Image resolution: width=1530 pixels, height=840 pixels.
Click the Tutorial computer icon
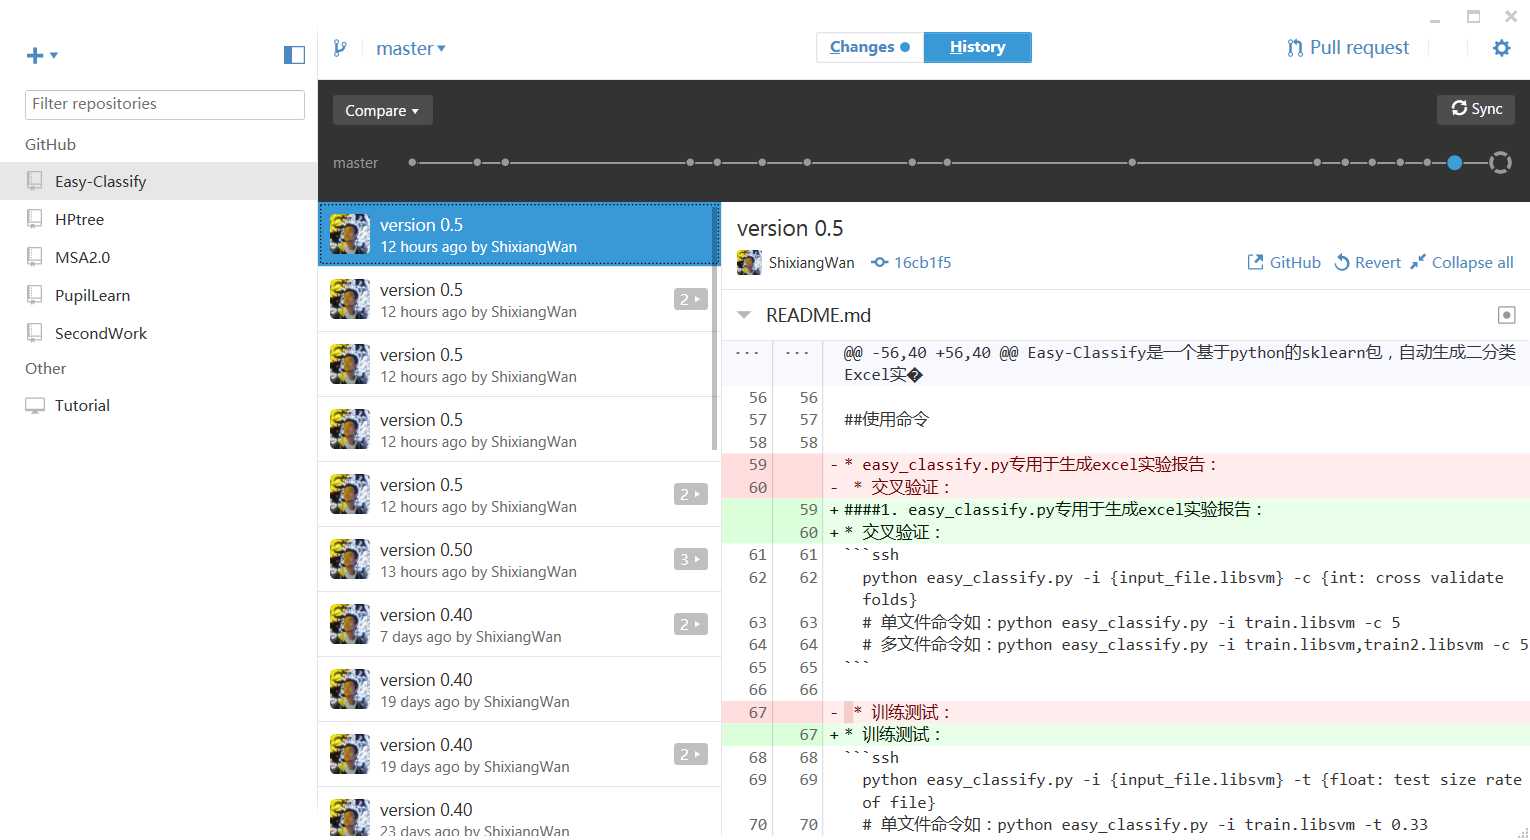(35, 406)
